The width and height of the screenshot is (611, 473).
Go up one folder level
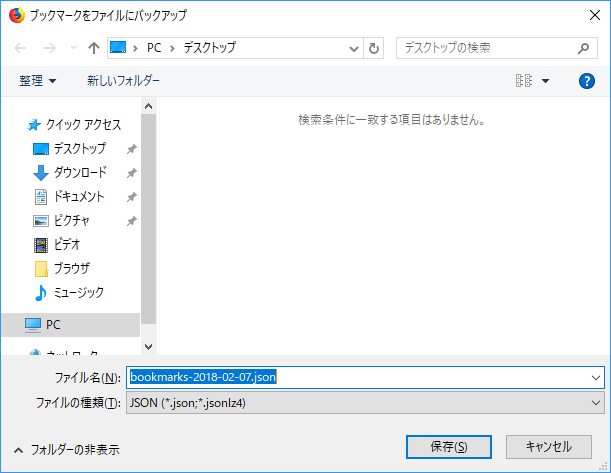click(94, 48)
